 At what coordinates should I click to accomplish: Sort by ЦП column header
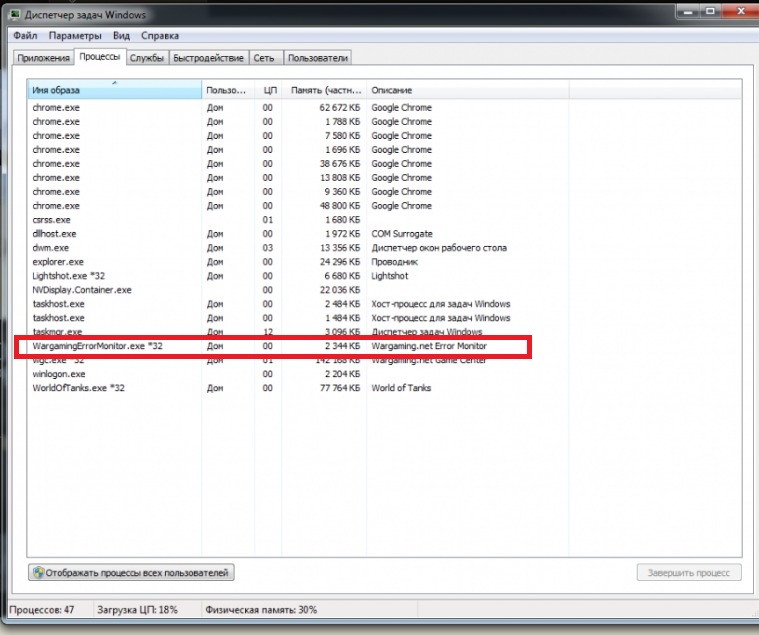pos(268,90)
